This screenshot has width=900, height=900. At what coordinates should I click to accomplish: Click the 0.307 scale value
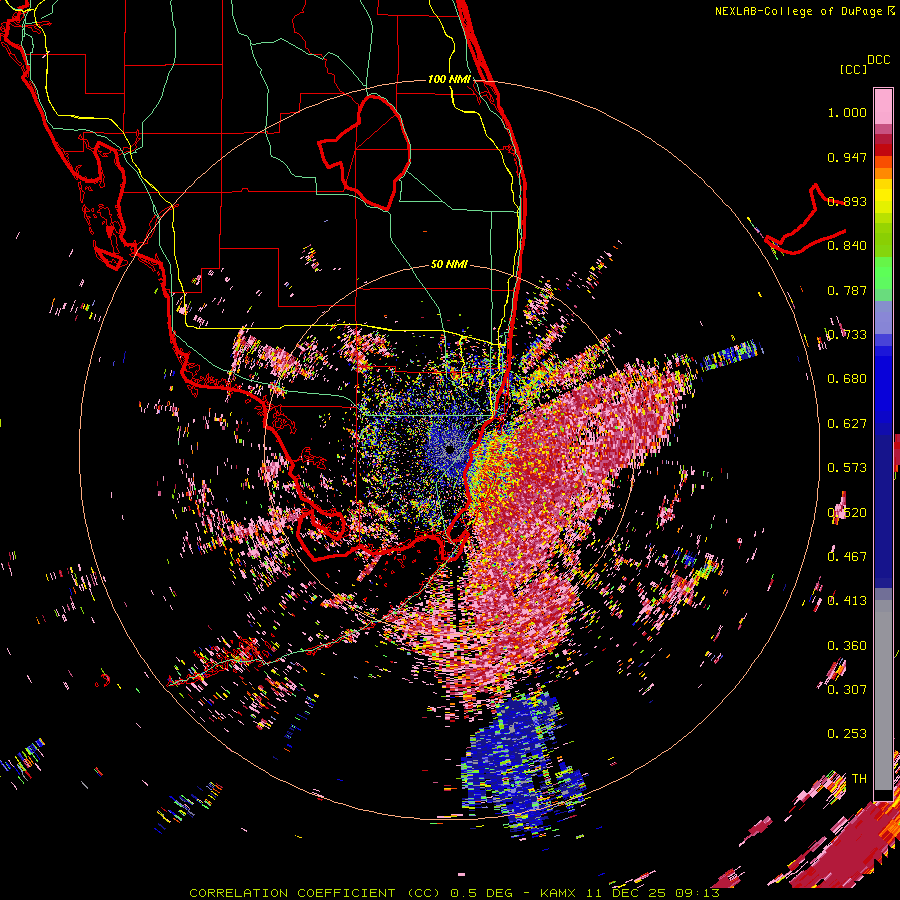point(847,690)
